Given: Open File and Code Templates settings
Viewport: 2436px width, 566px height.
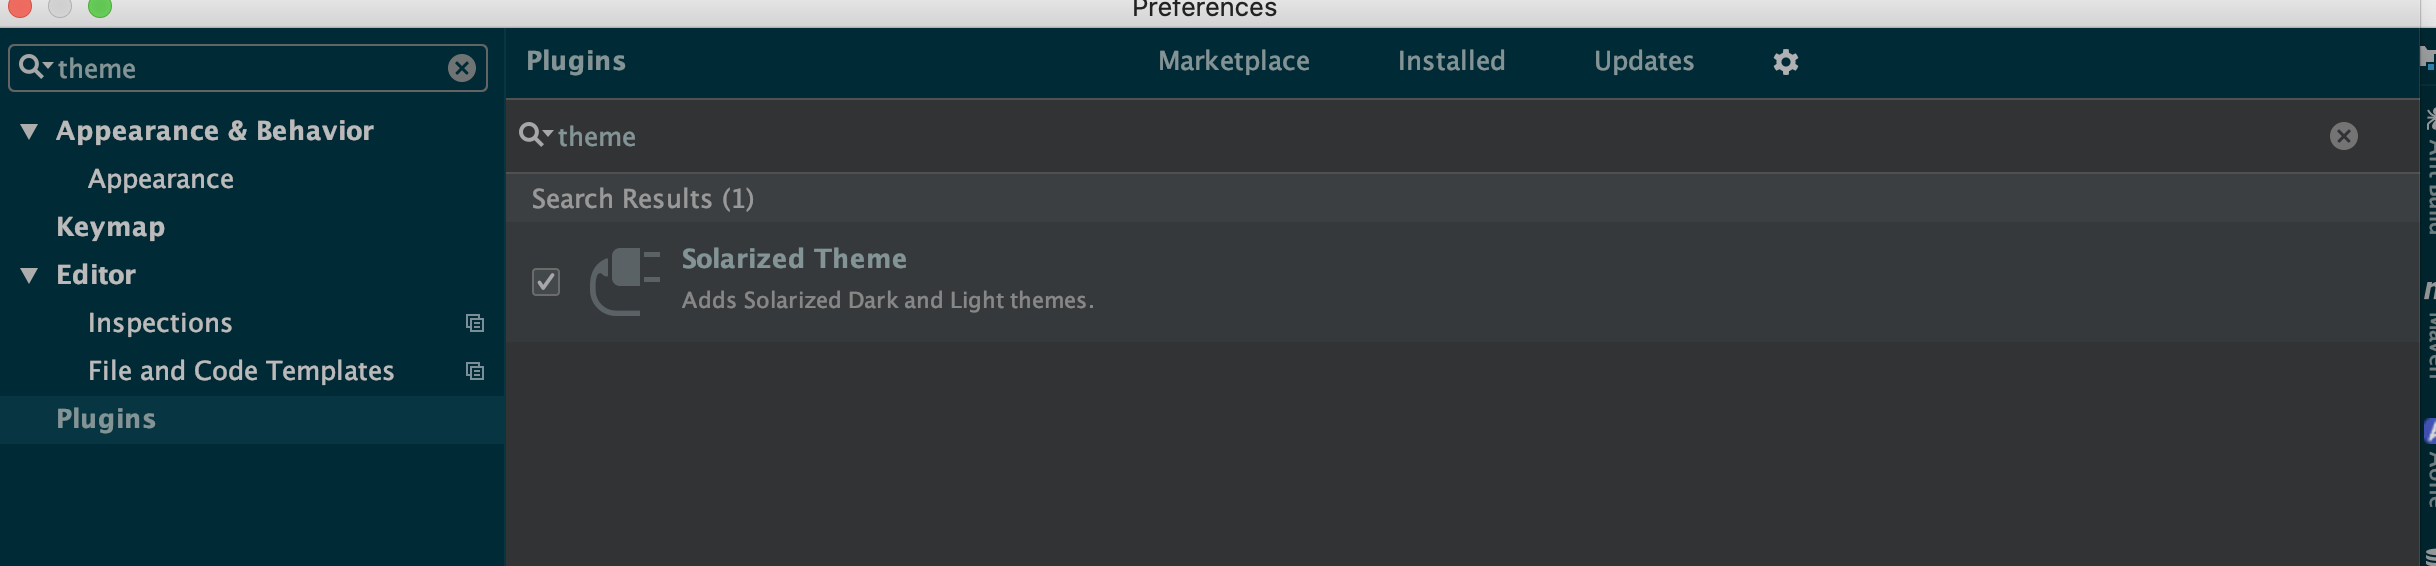Looking at the screenshot, I should (x=241, y=371).
